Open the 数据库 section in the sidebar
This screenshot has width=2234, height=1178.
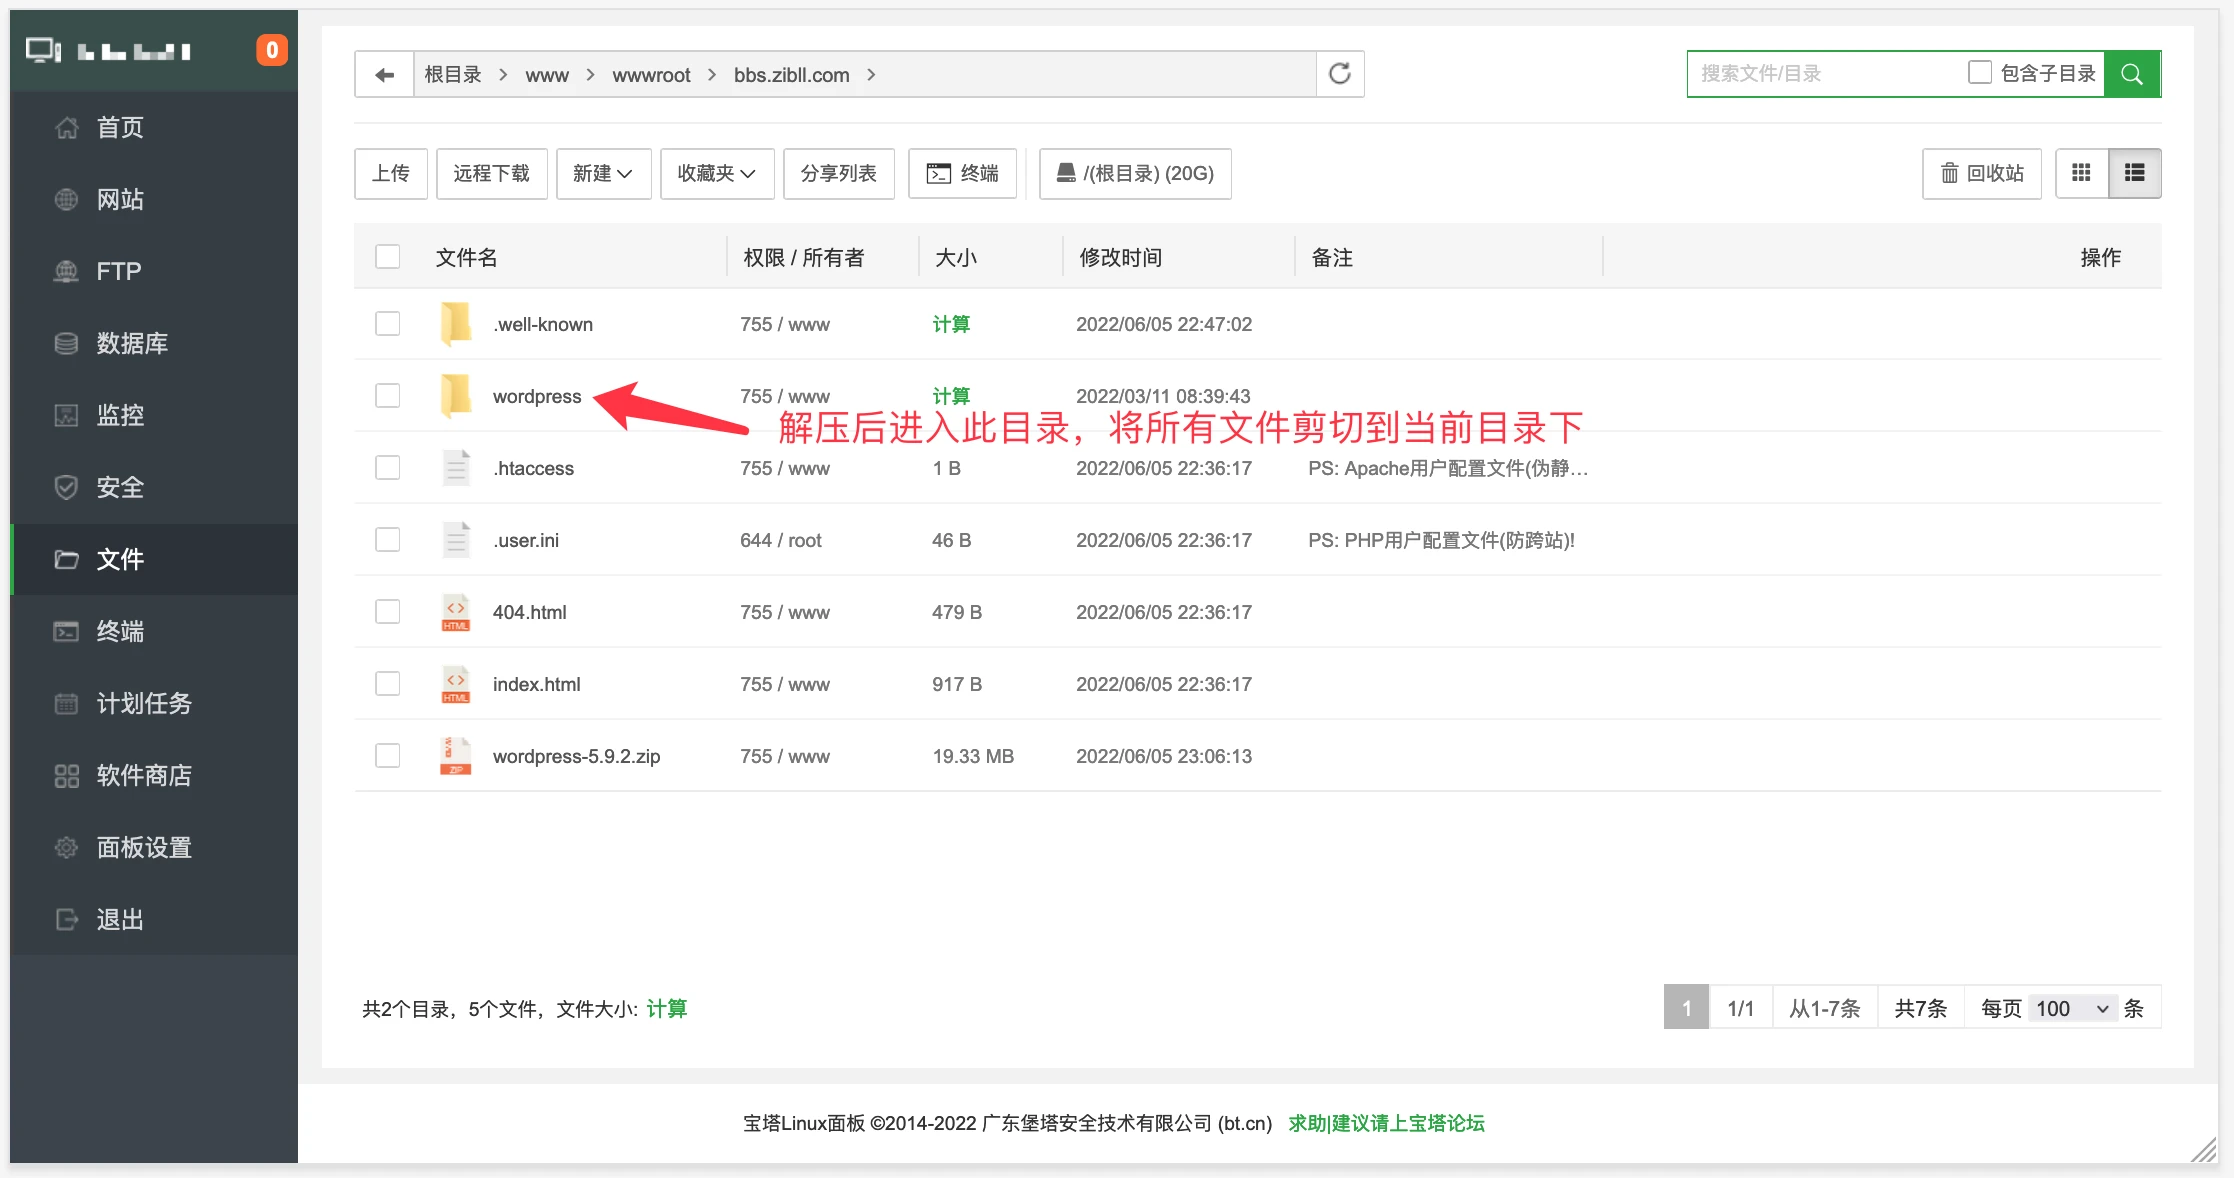point(131,343)
